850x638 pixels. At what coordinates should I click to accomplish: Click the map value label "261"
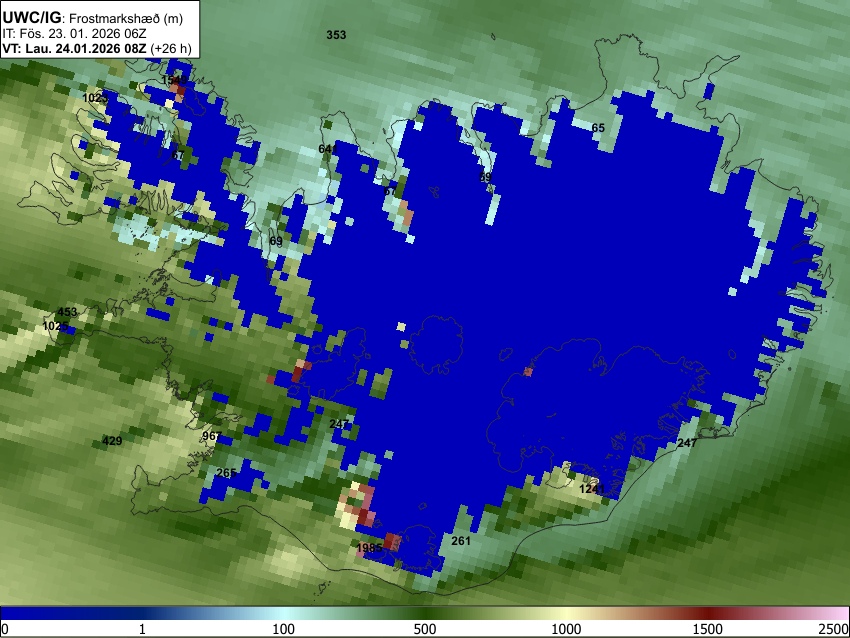coord(461,540)
